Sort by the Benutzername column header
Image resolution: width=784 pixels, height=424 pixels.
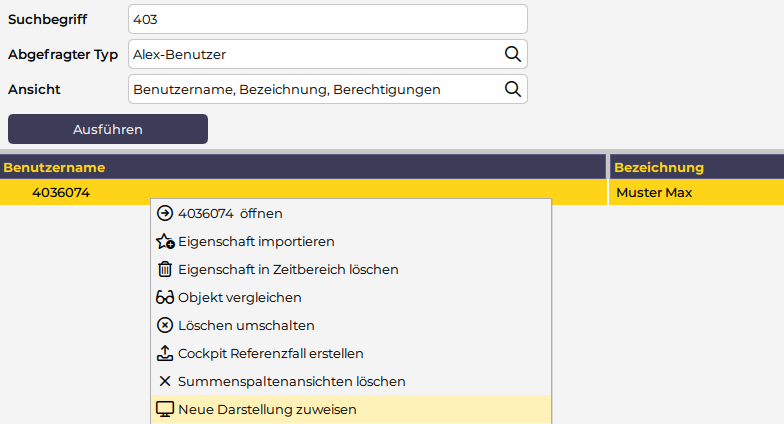click(x=54, y=167)
